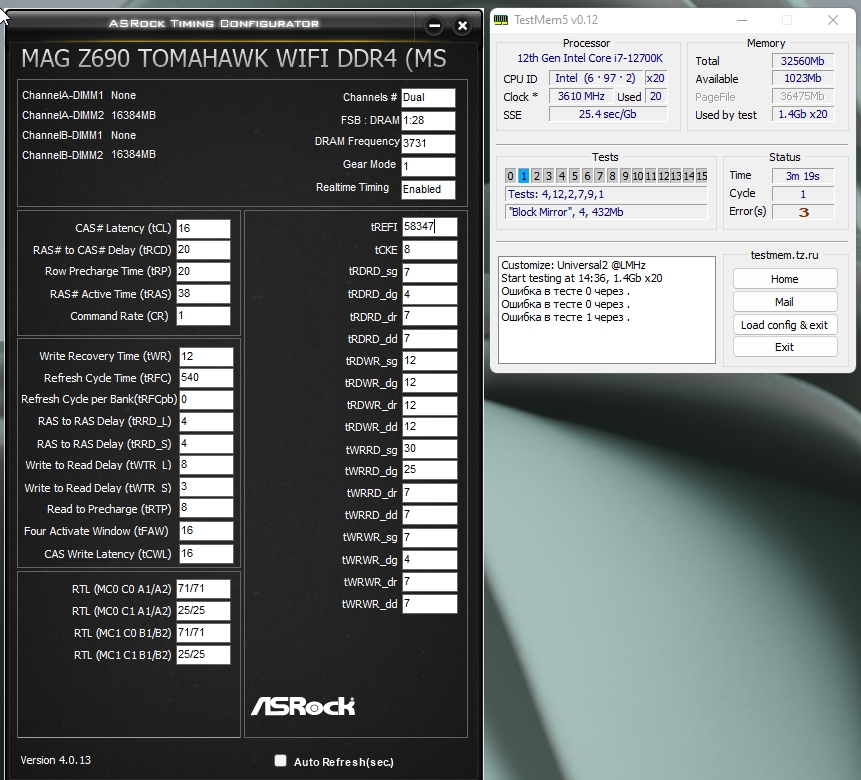The width and height of the screenshot is (861, 780).
Task: Click the CAS# Latency (tCL) field
Action: pos(203,228)
